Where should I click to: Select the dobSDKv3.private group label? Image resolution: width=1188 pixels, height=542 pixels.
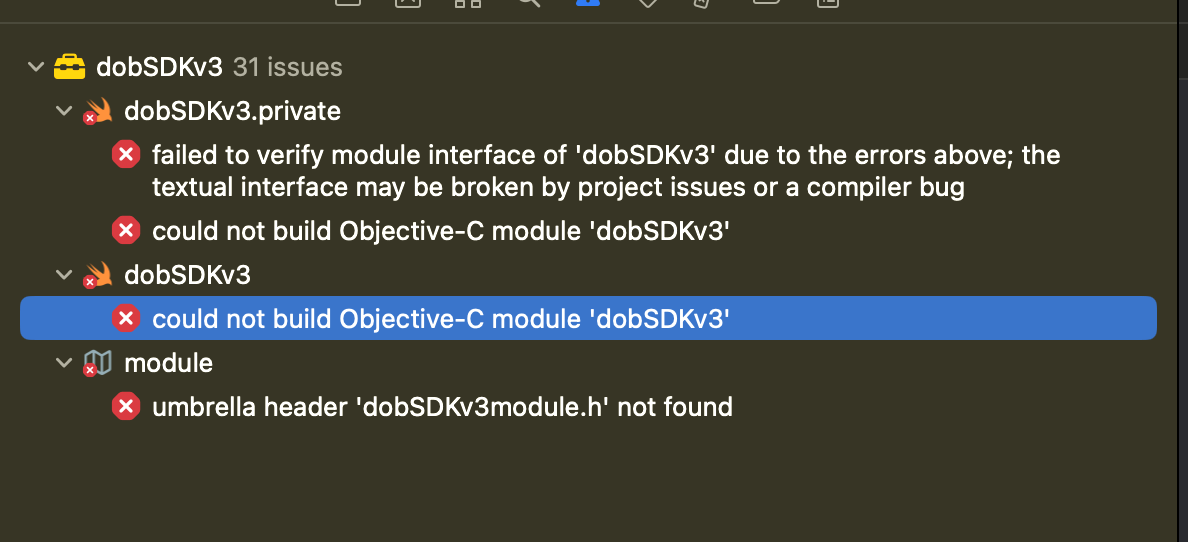tap(232, 111)
